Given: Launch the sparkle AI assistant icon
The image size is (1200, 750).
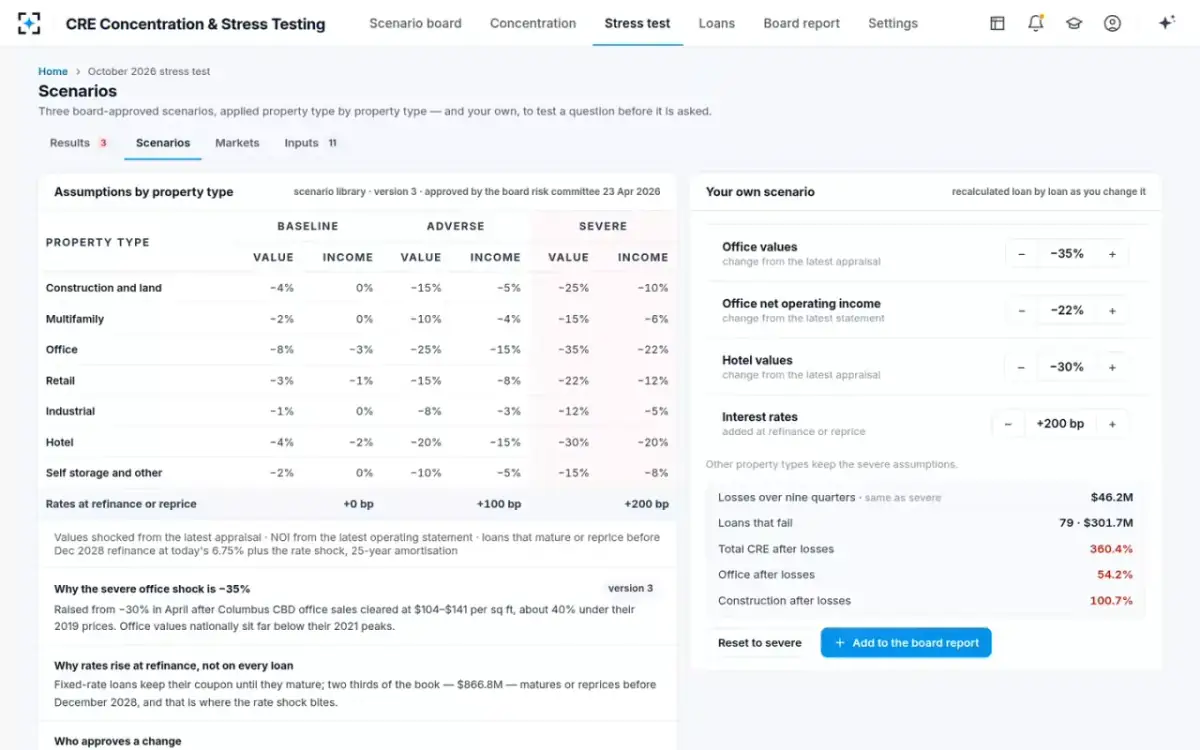Looking at the screenshot, I should coord(1166,23).
